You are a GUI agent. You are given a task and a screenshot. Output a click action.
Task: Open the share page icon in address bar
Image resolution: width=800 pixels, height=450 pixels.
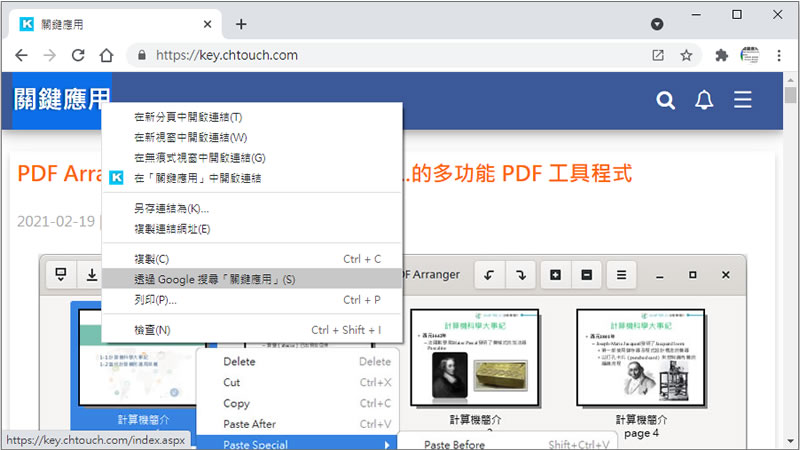(x=658, y=55)
